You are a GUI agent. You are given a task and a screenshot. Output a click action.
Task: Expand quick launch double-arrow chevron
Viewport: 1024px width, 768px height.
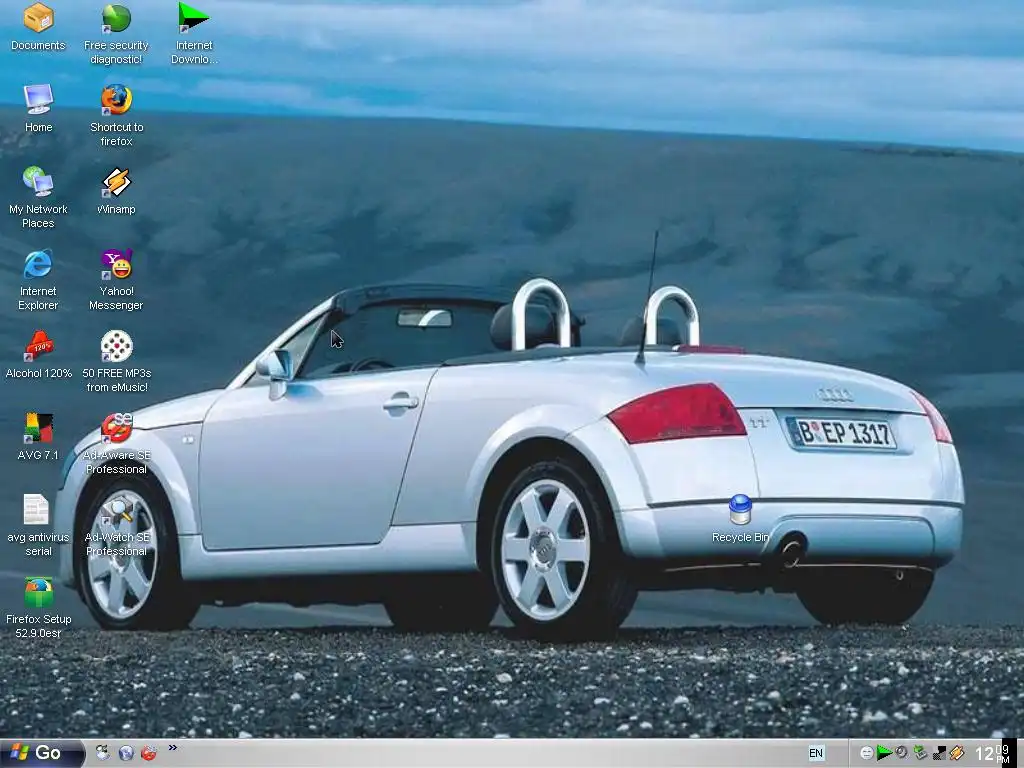point(172,747)
